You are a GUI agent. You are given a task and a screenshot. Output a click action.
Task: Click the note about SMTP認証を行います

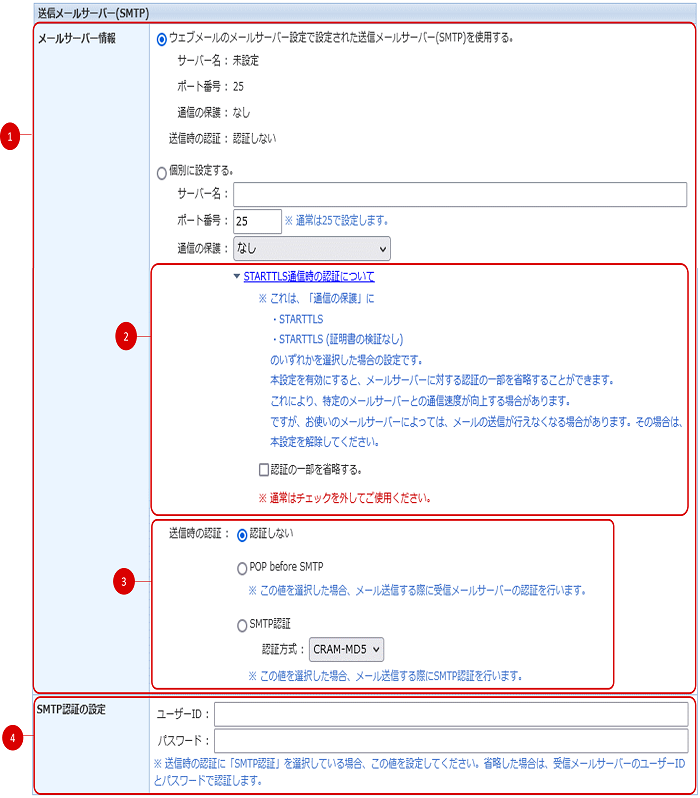(x=385, y=676)
